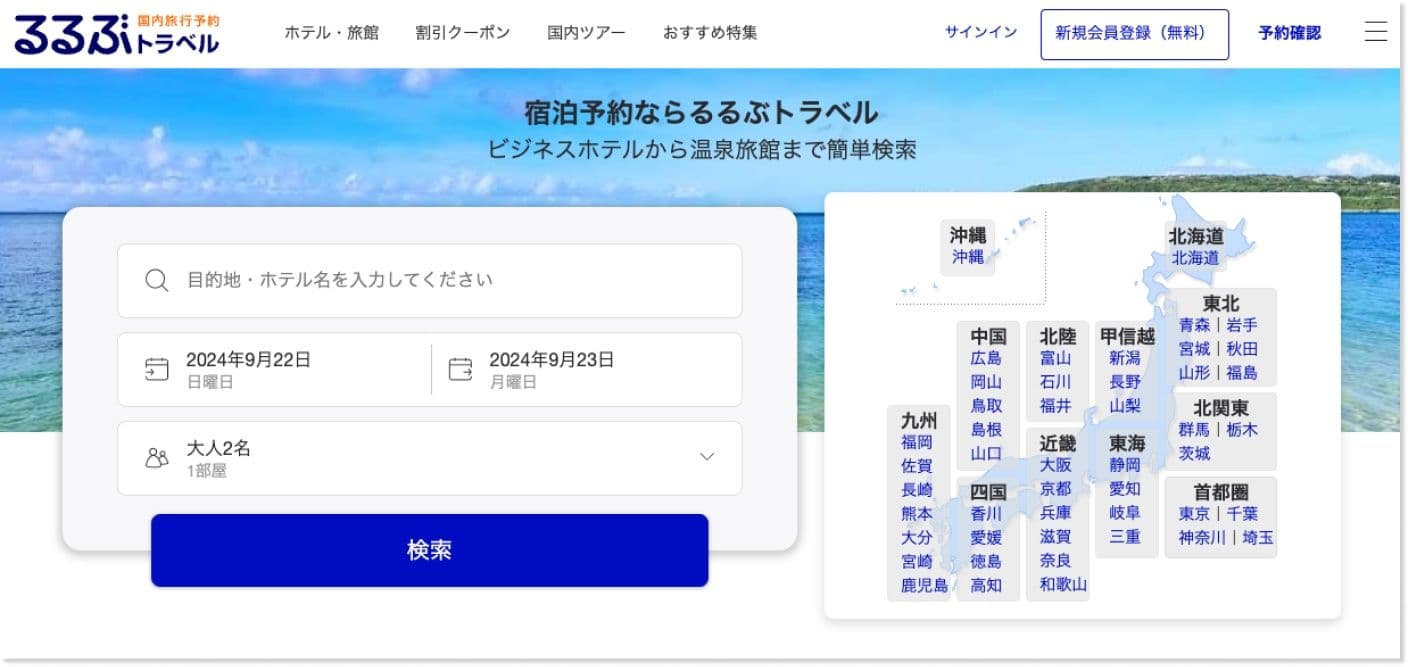Click the destination input field
This screenshot has width=1408, height=667.
coord(400,280)
